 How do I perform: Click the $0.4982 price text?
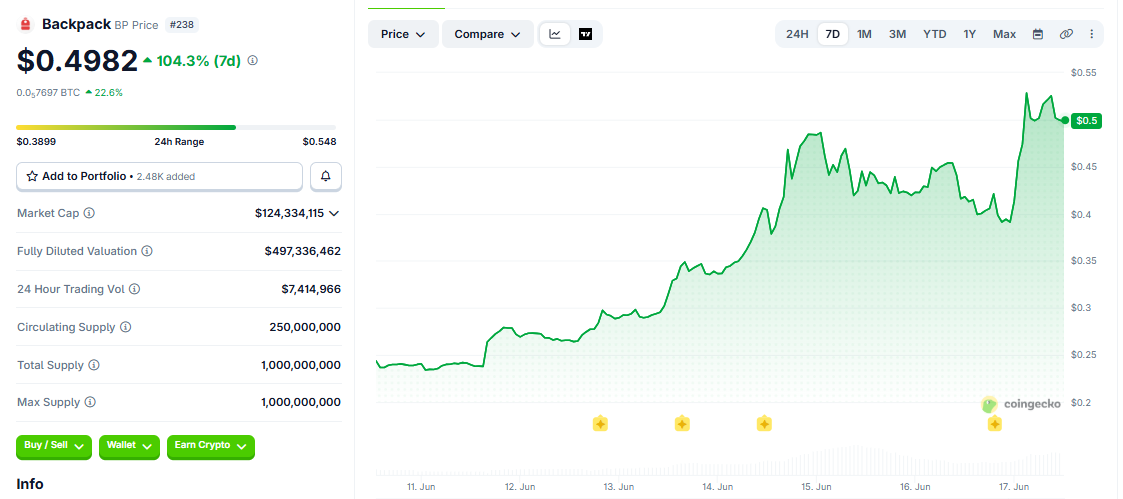pos(77,61)
